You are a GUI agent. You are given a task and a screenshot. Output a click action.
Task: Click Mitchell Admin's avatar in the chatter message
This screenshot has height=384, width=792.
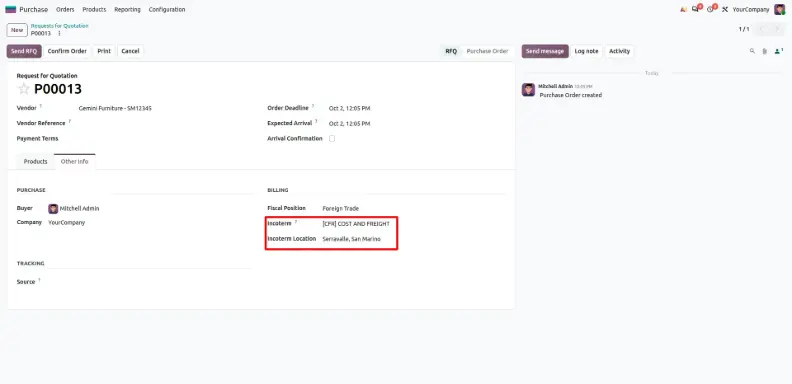pyautogui.click(x=528, y=90)
